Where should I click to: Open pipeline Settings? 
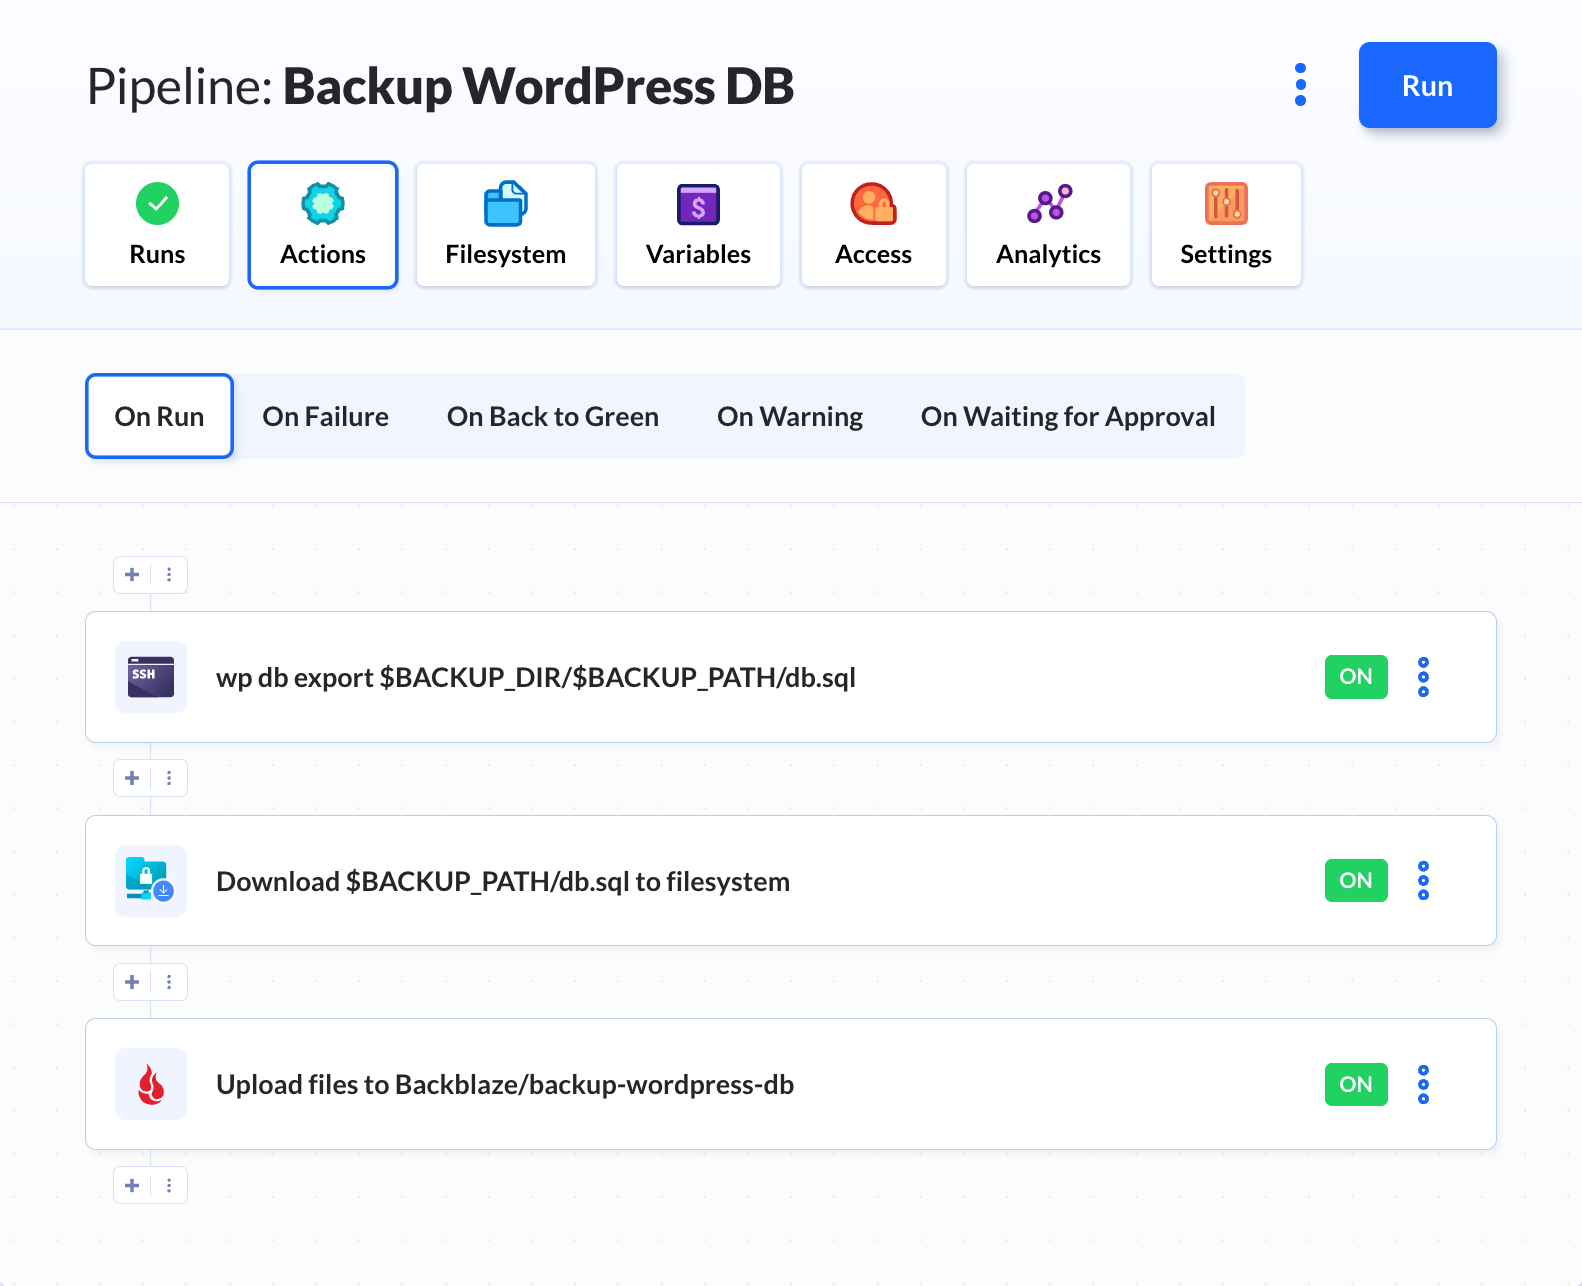point(1226,225)
